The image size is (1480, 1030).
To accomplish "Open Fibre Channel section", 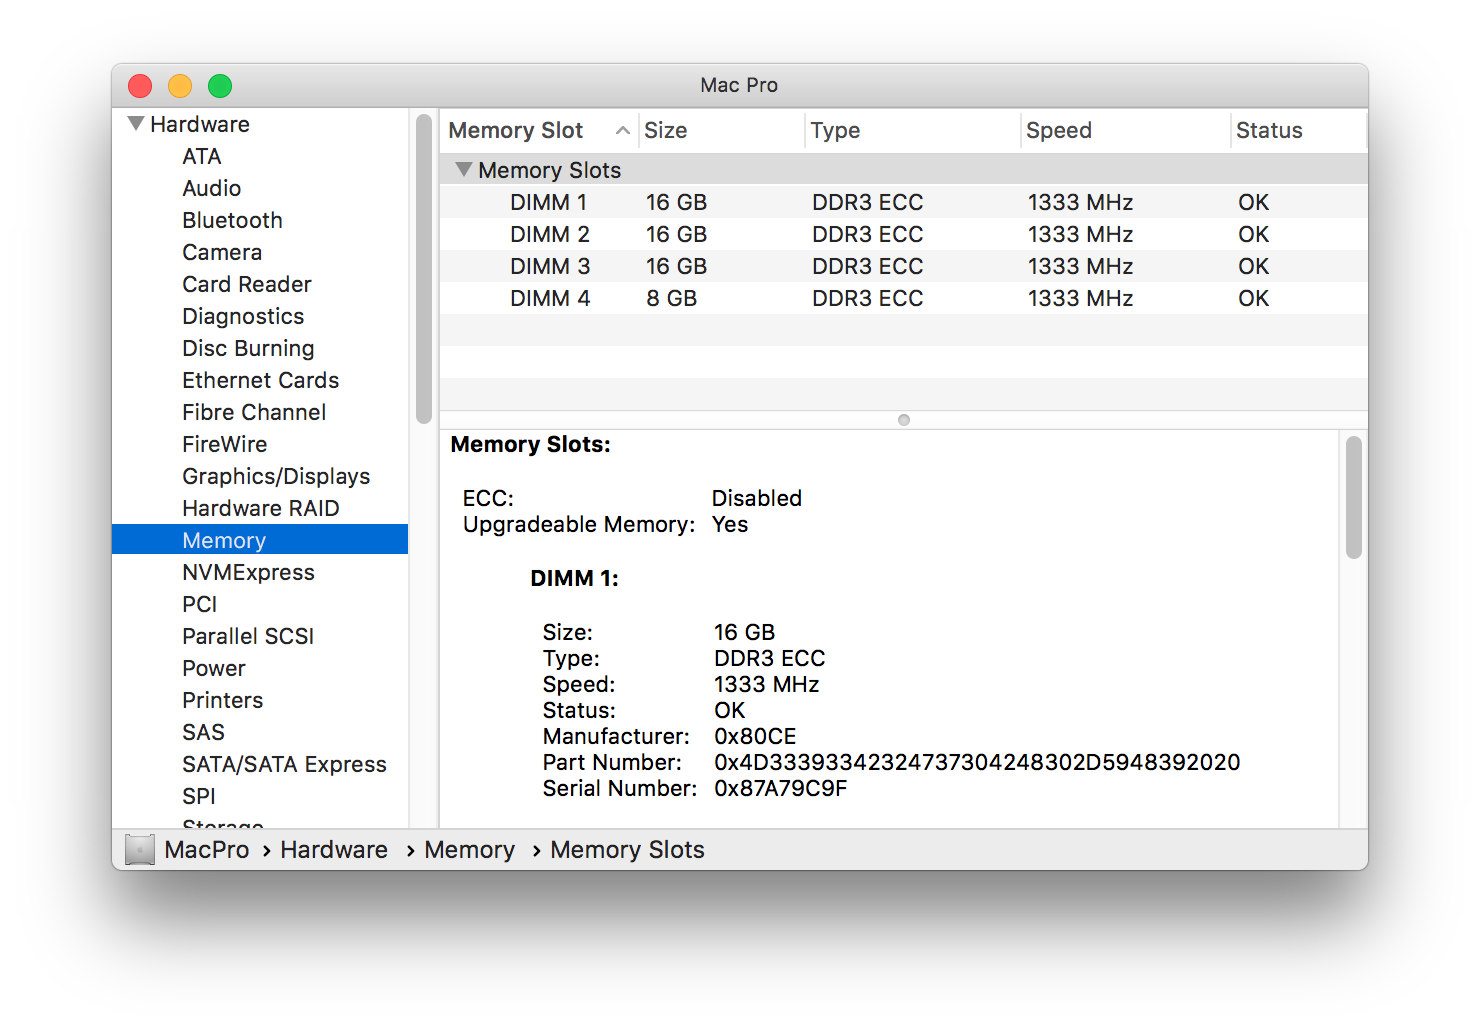I will click(x=254, y=412).
